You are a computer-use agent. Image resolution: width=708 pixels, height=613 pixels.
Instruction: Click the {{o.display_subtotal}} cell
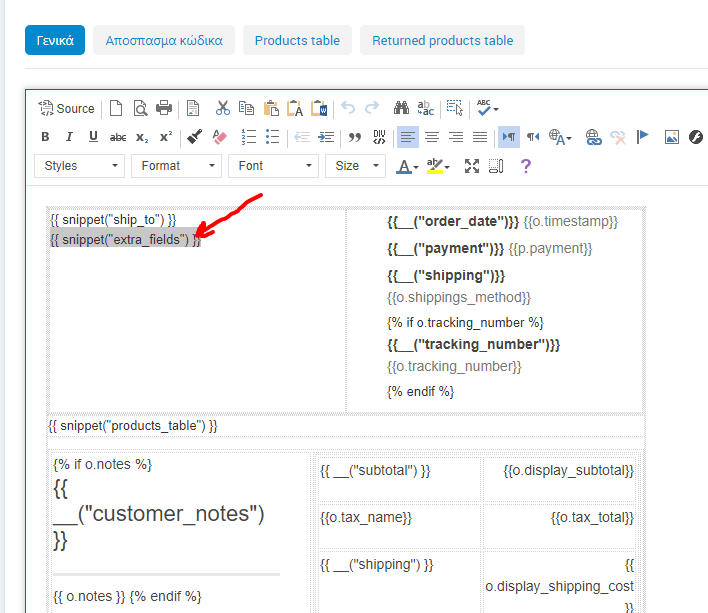568,470
